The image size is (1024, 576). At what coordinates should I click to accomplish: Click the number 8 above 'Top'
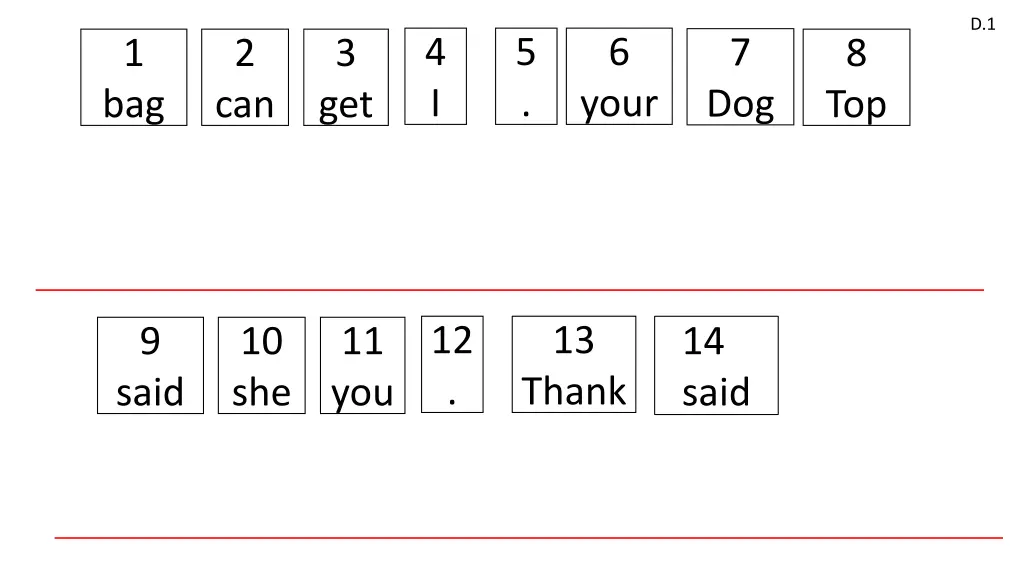coord(856,54)
